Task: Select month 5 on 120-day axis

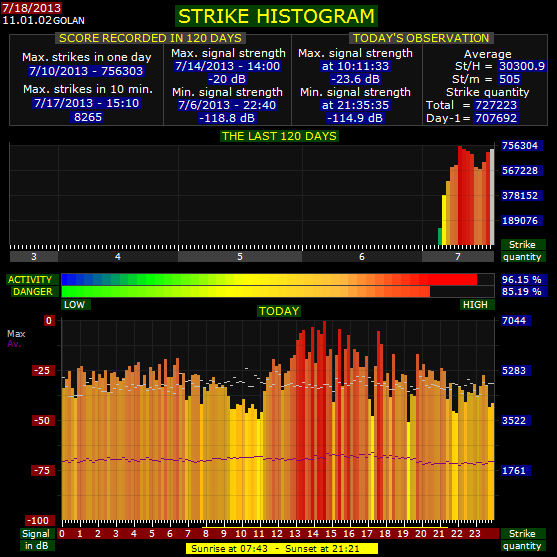Action: (x=240, y=256)
